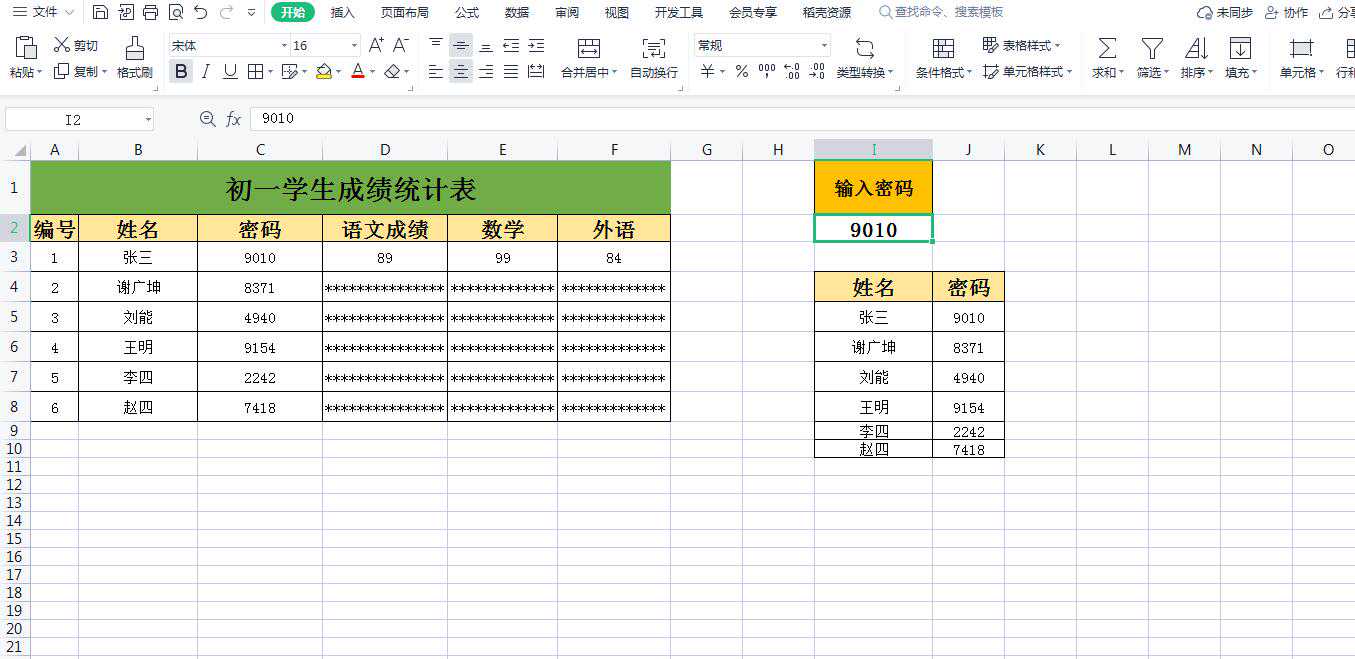The image size is (1355, 659).
Task: Click the 协作 (Collaborate) button
Action: [1286, 12]
